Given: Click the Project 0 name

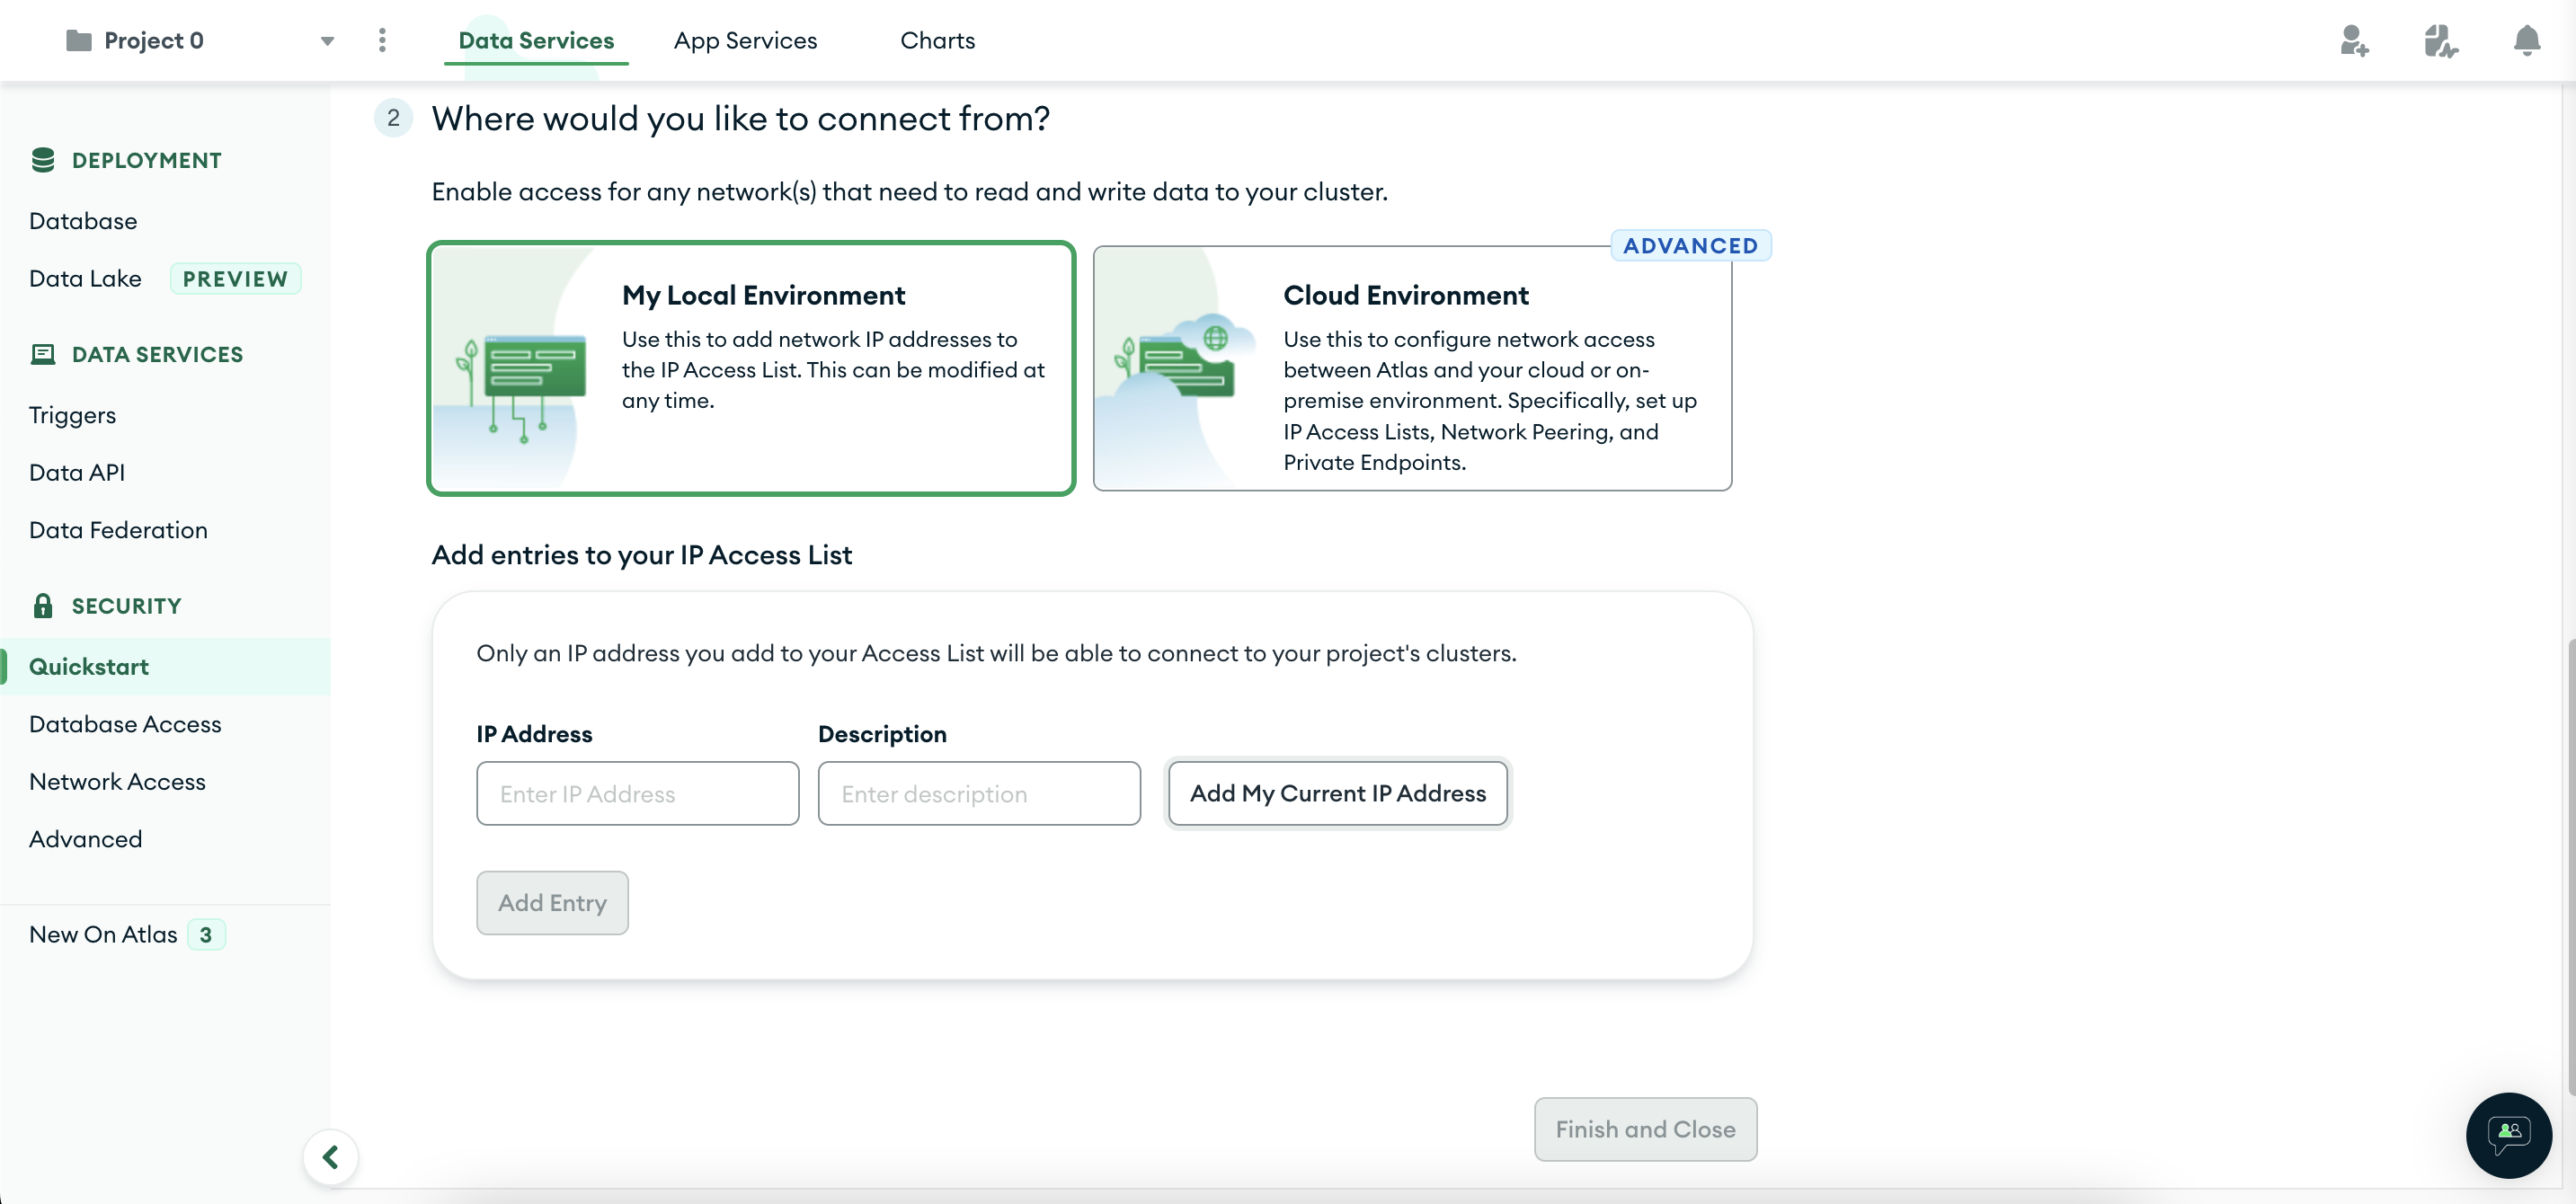Looking at the screenshot, I should pyautogui.click(x=154, y=40).
